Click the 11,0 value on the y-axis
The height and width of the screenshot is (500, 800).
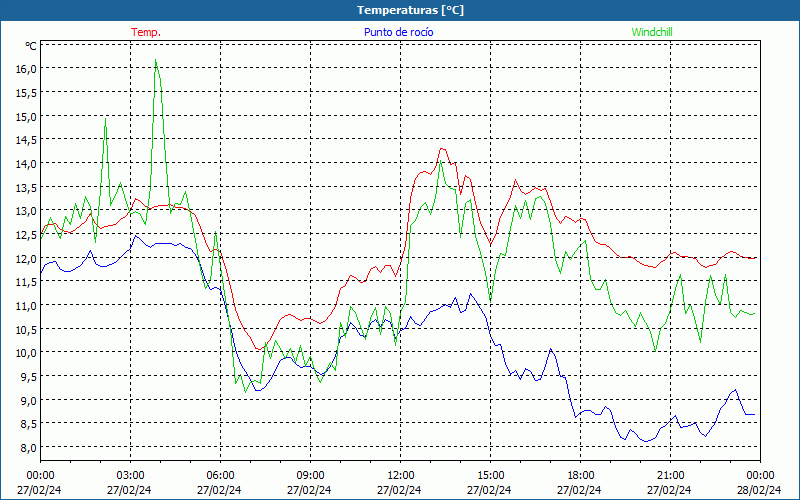pyautogui.click(x=27, y=306)
